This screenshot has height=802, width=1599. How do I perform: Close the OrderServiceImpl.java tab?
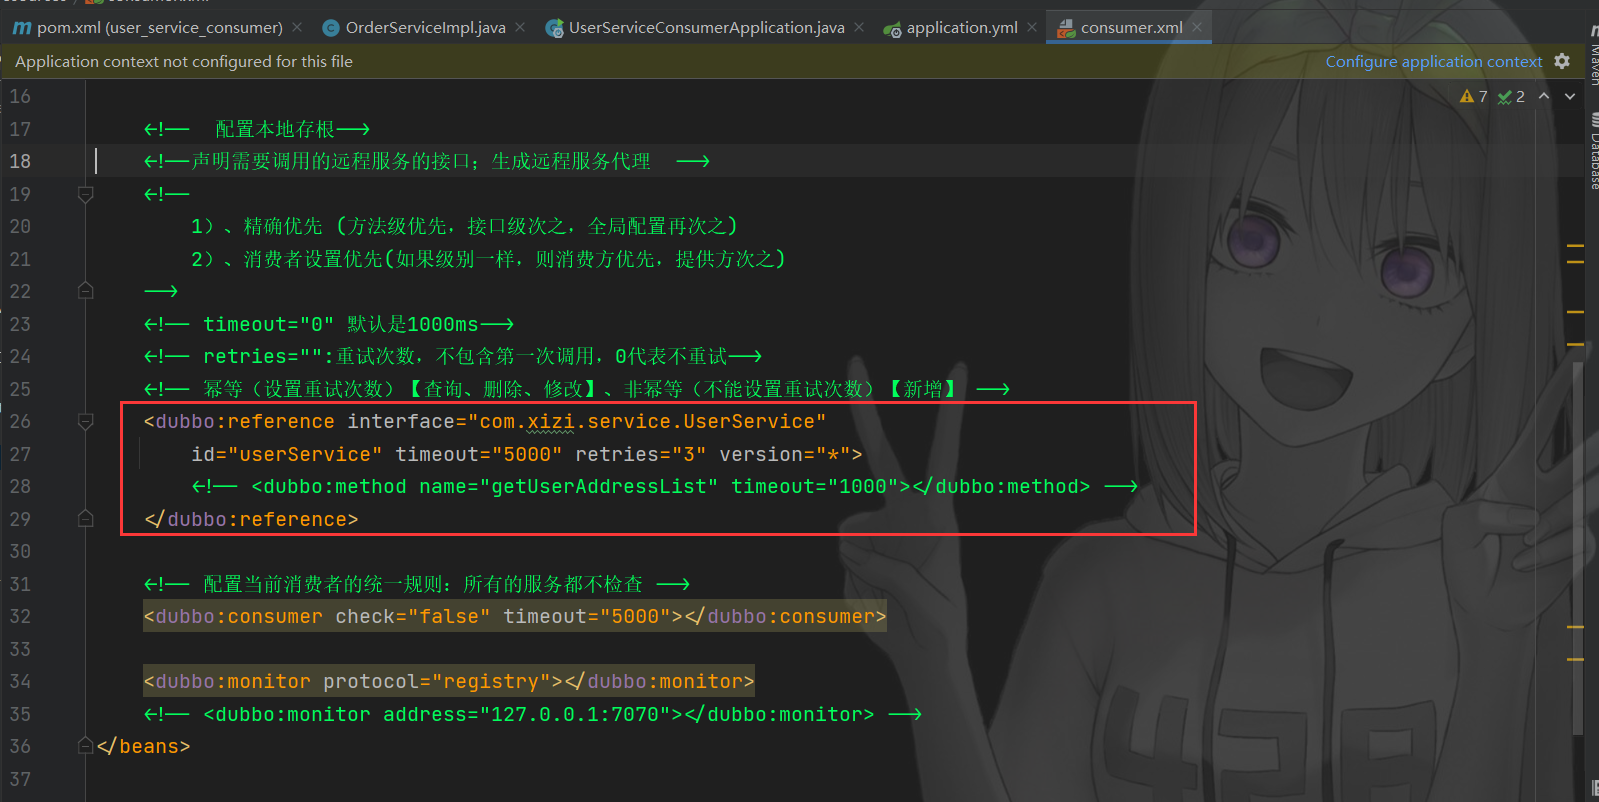pyautogui.click(x=520, y=28)
